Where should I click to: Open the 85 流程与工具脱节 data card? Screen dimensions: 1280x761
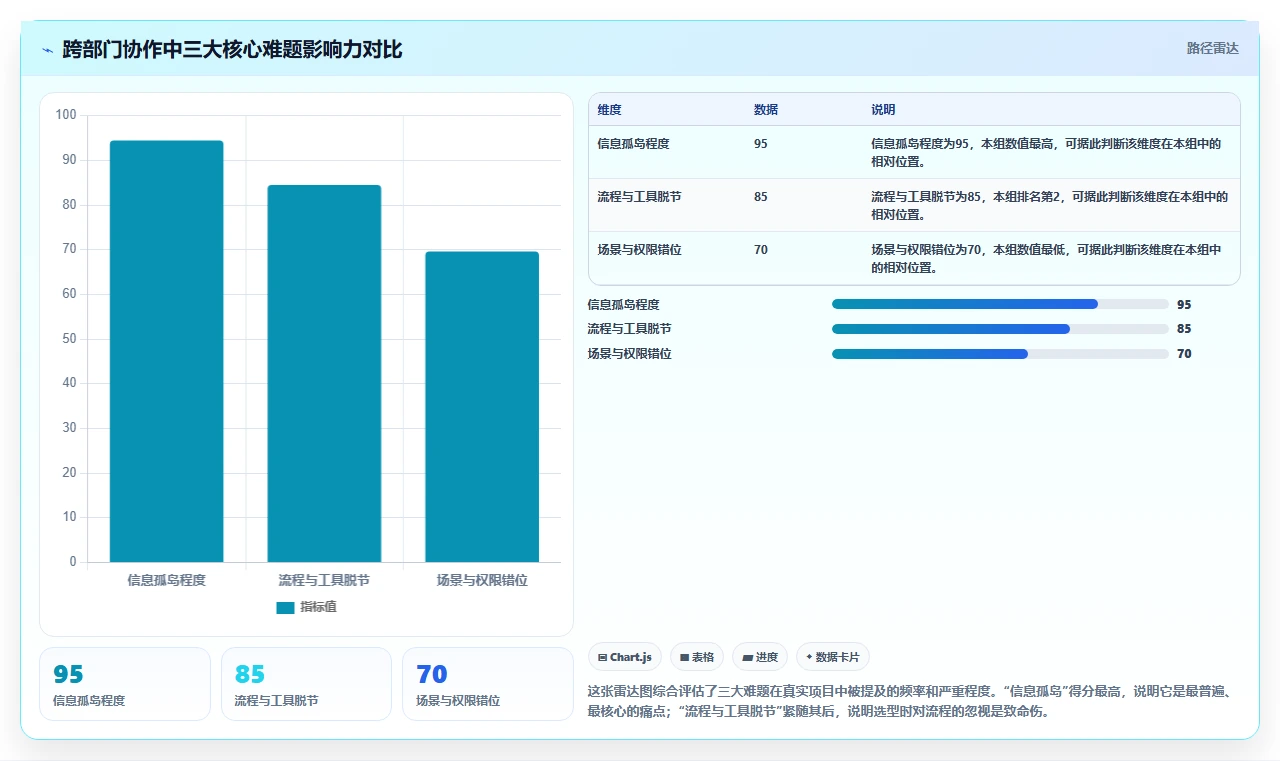[x=306, y=684]
